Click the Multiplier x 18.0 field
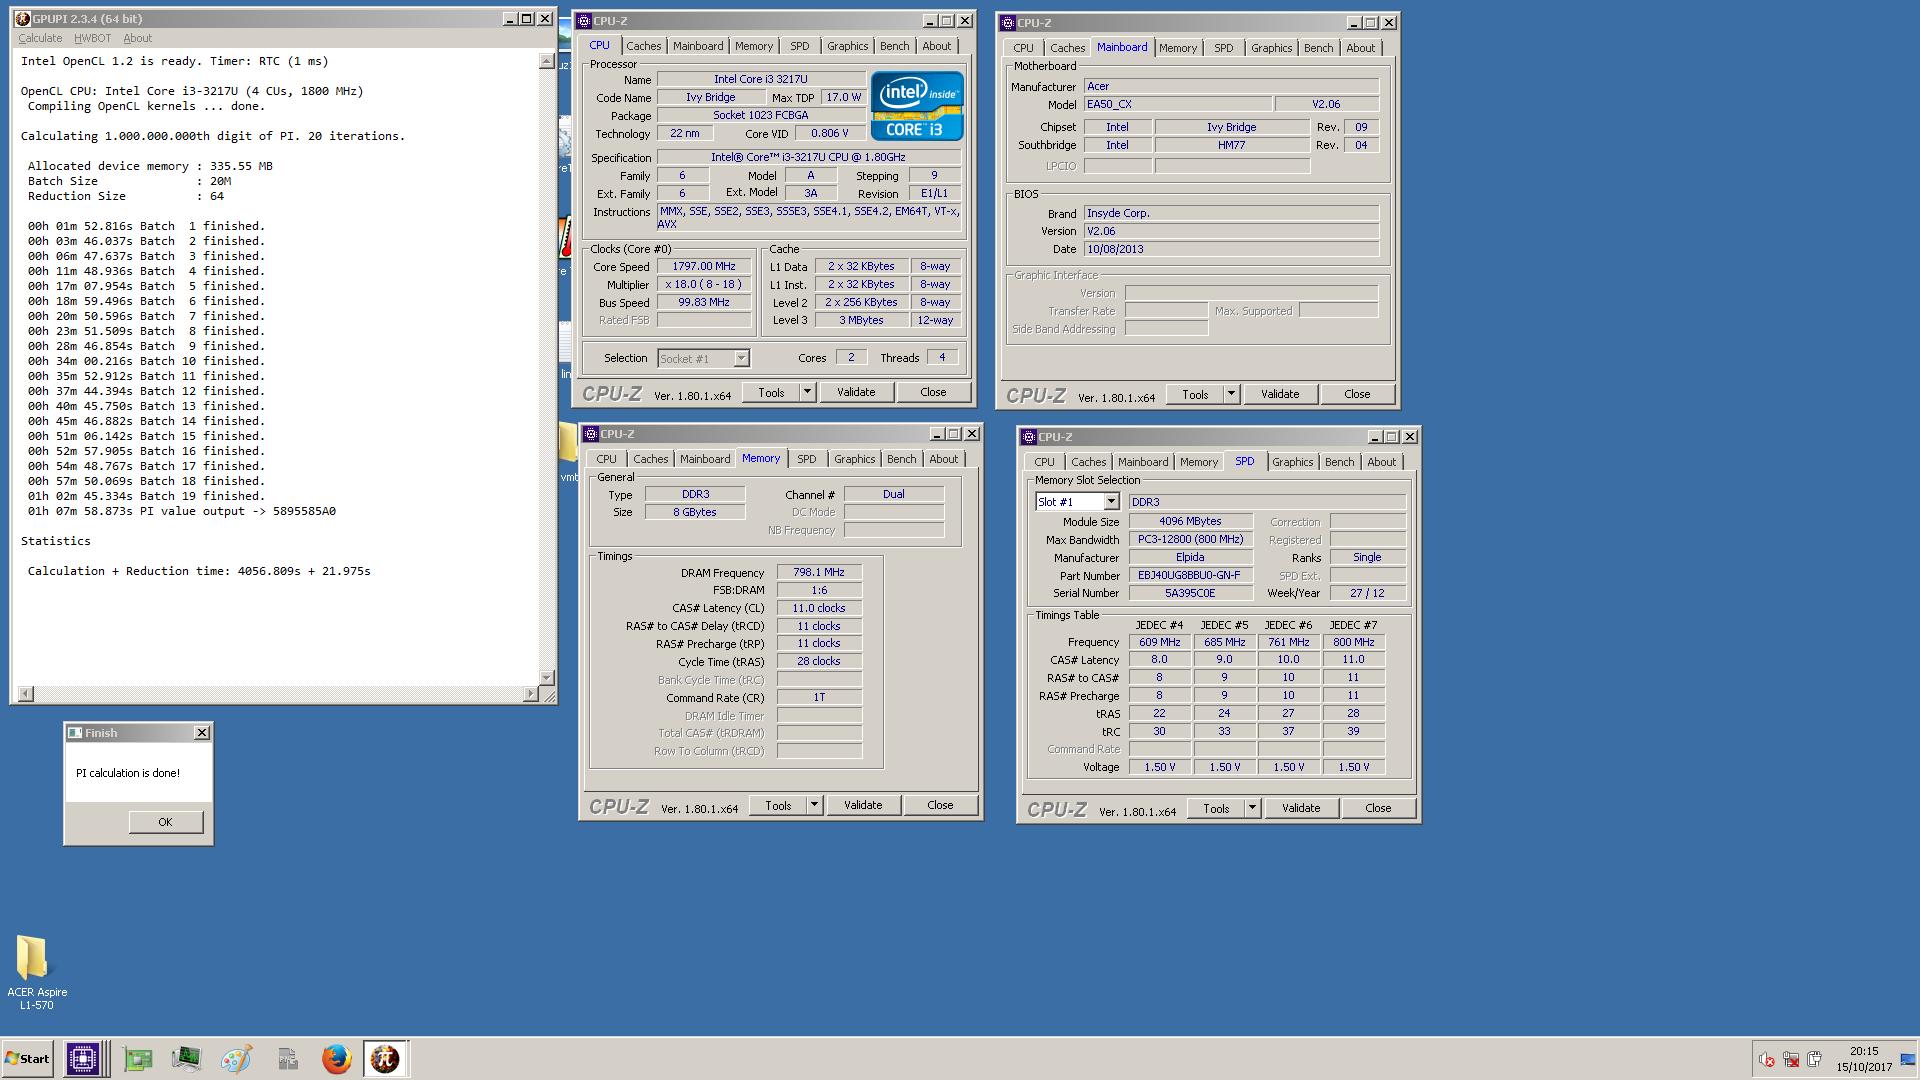This screenshot has height=1080, width=1920. 704,285
